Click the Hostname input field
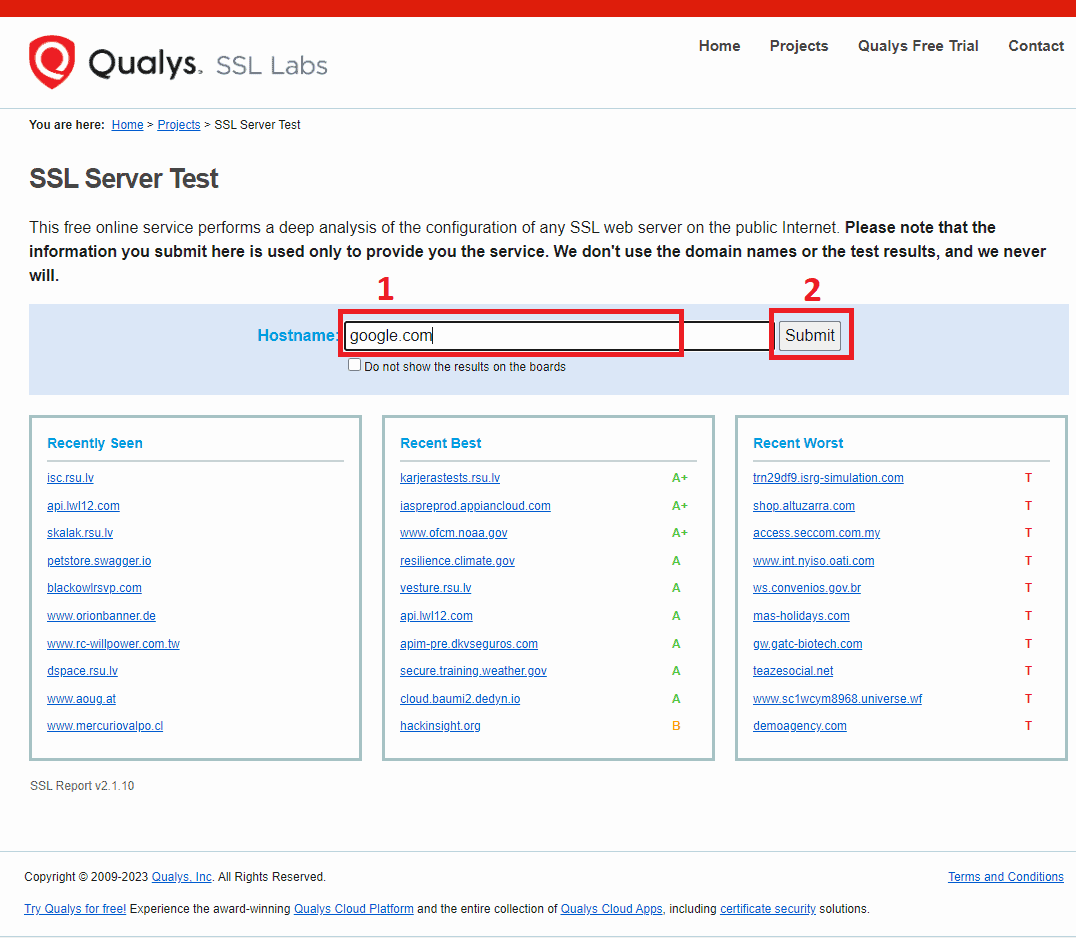This screenshot has width=1076, height=938. (556, 336)
